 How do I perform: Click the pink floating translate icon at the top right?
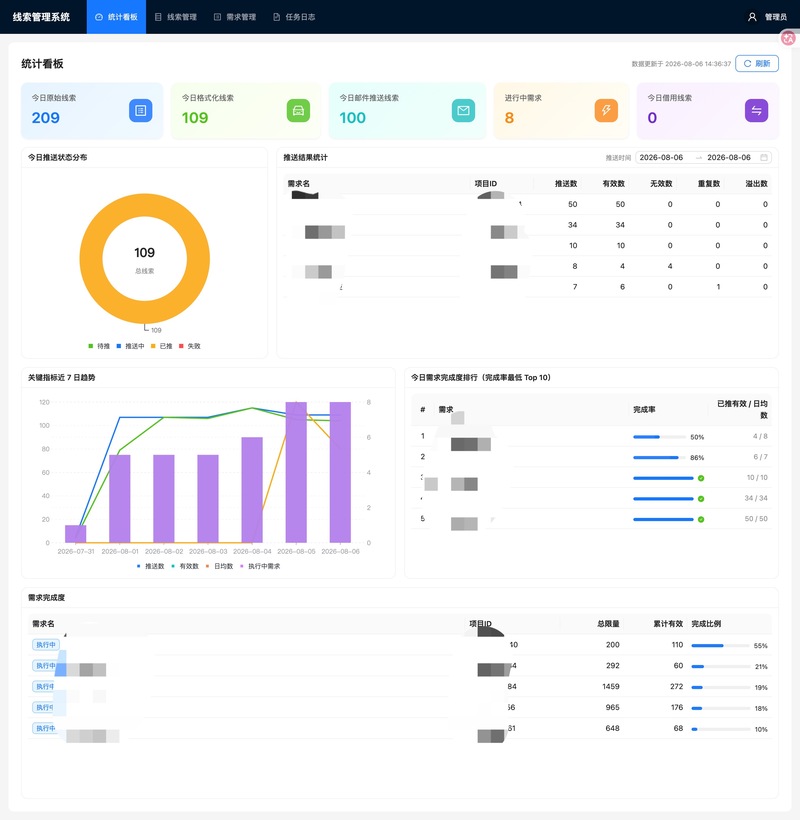tap(788, 38)
